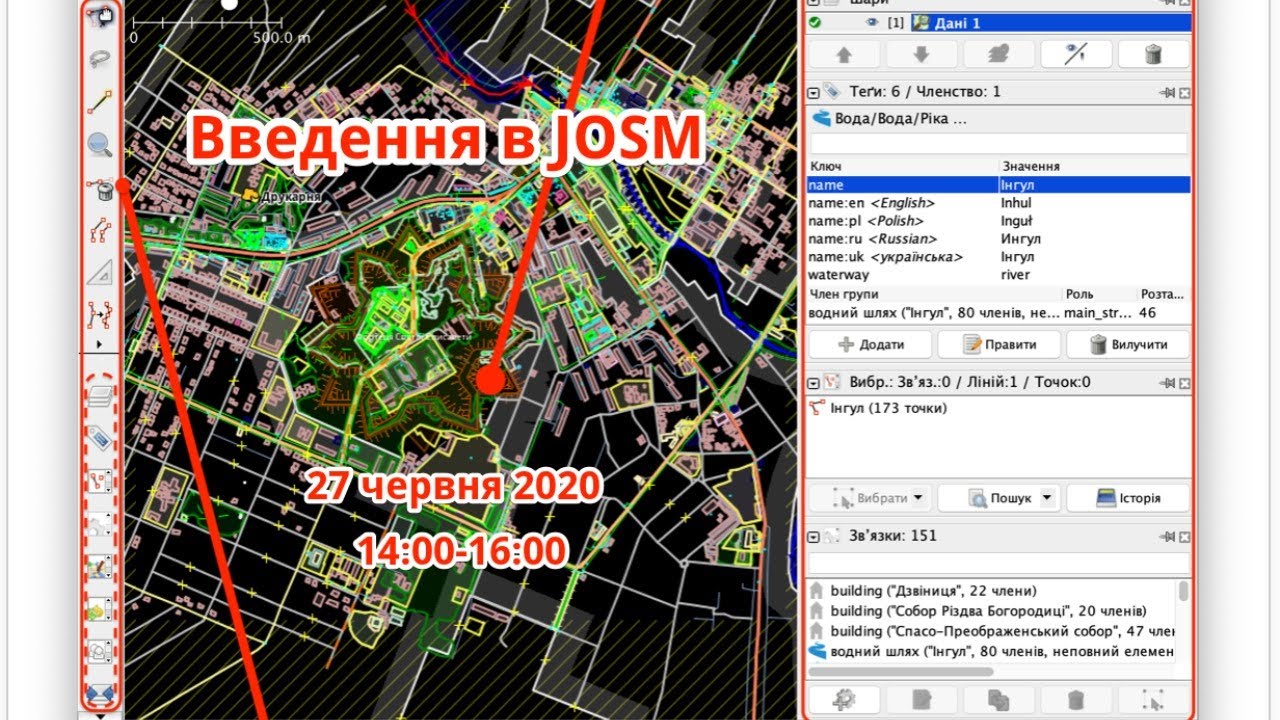This screenshot has height=720, width=1280.
Task: Select the hand/select objects tool
Action: click(99, 16)
